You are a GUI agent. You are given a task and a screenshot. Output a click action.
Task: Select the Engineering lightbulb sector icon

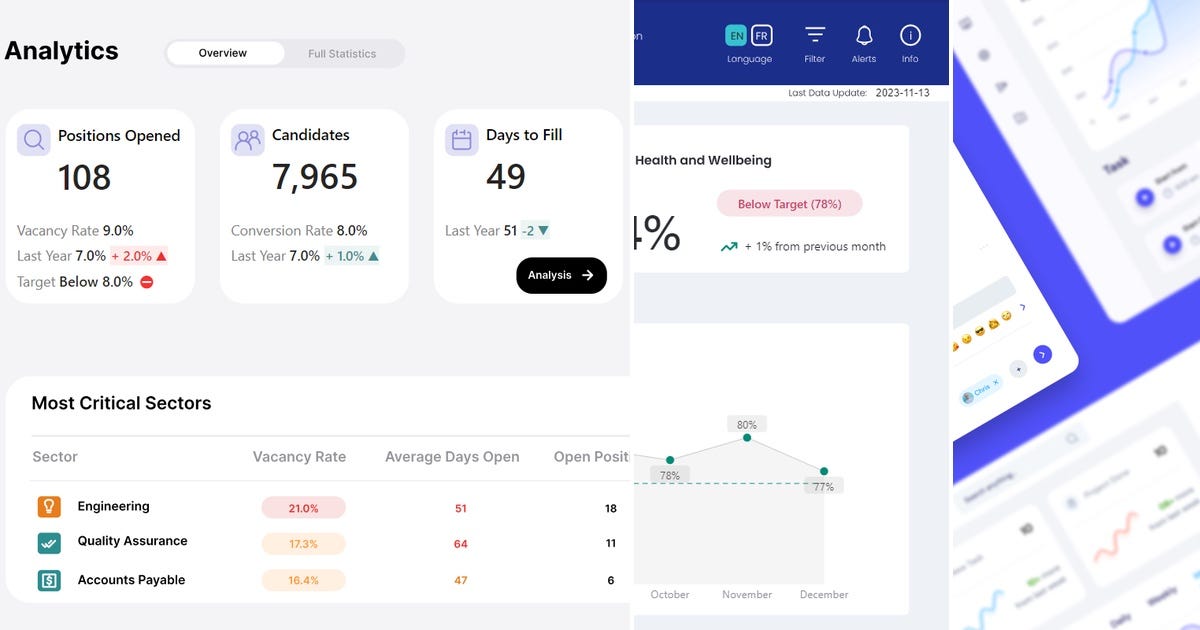tap(48, 506)
